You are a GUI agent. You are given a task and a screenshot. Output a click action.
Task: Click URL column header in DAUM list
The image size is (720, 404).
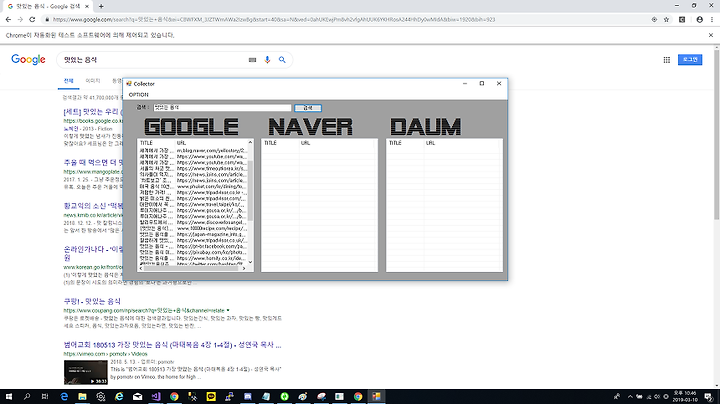pyautogui.click(x=461, y=143)
